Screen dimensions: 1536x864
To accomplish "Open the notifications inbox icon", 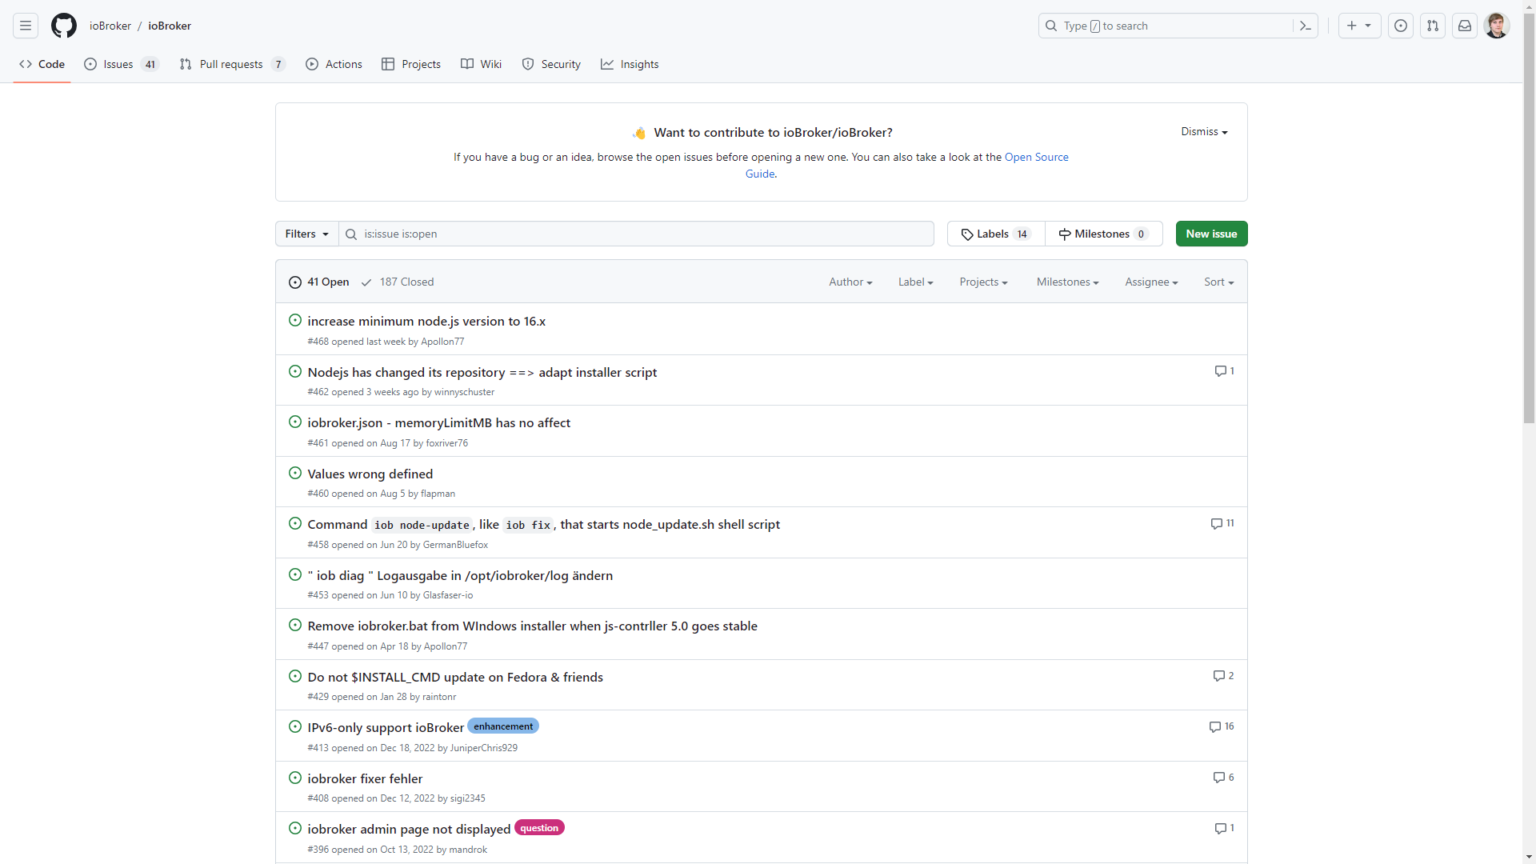I will [1464, 25].
